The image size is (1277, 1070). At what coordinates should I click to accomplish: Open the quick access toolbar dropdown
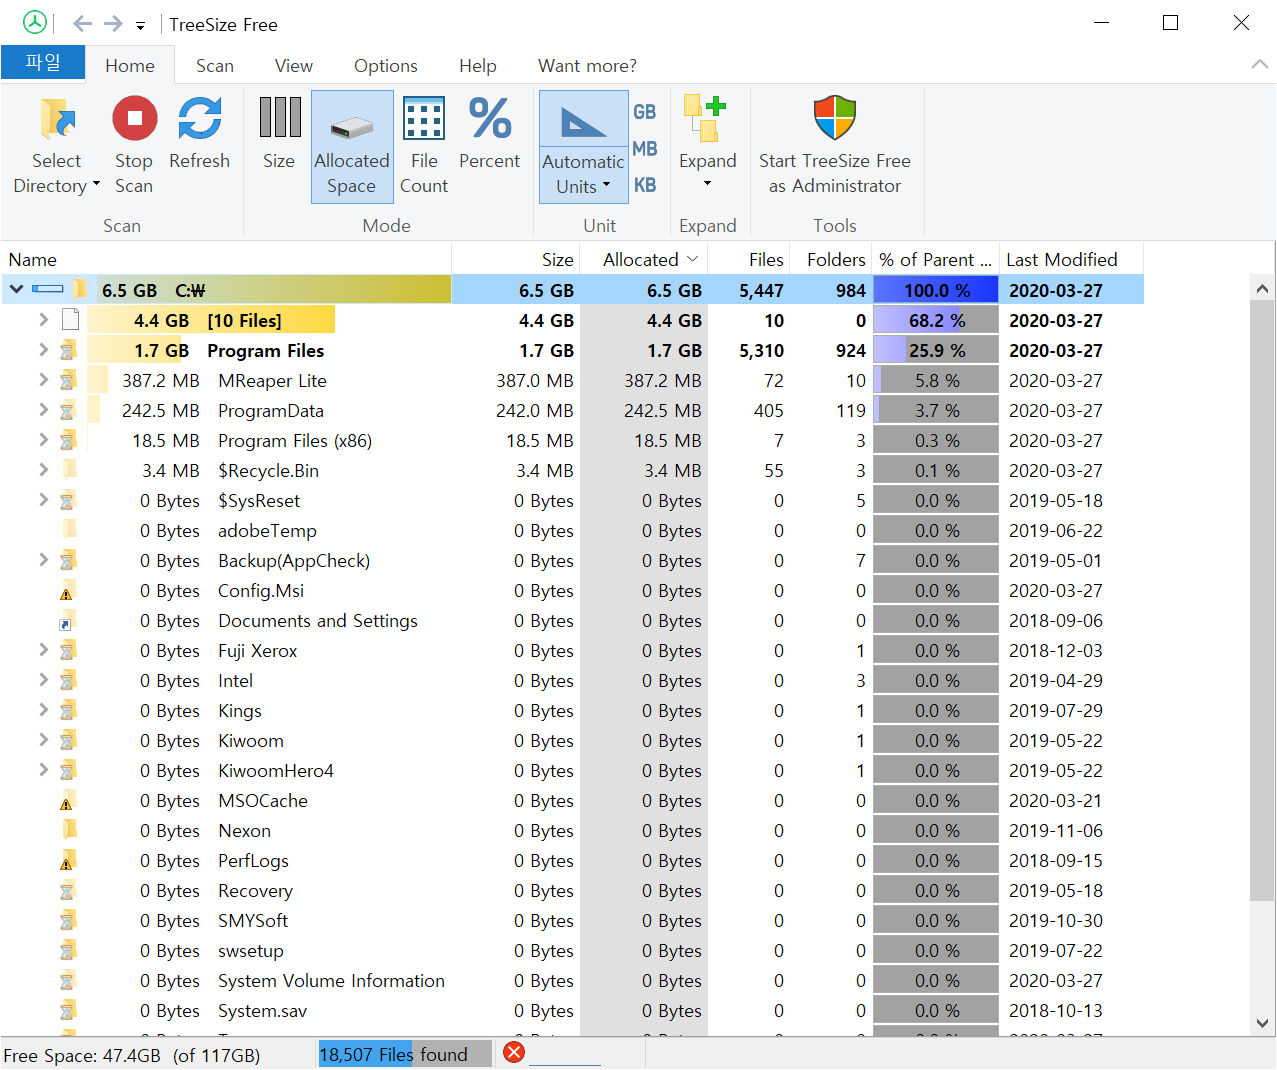click(141, 25)
